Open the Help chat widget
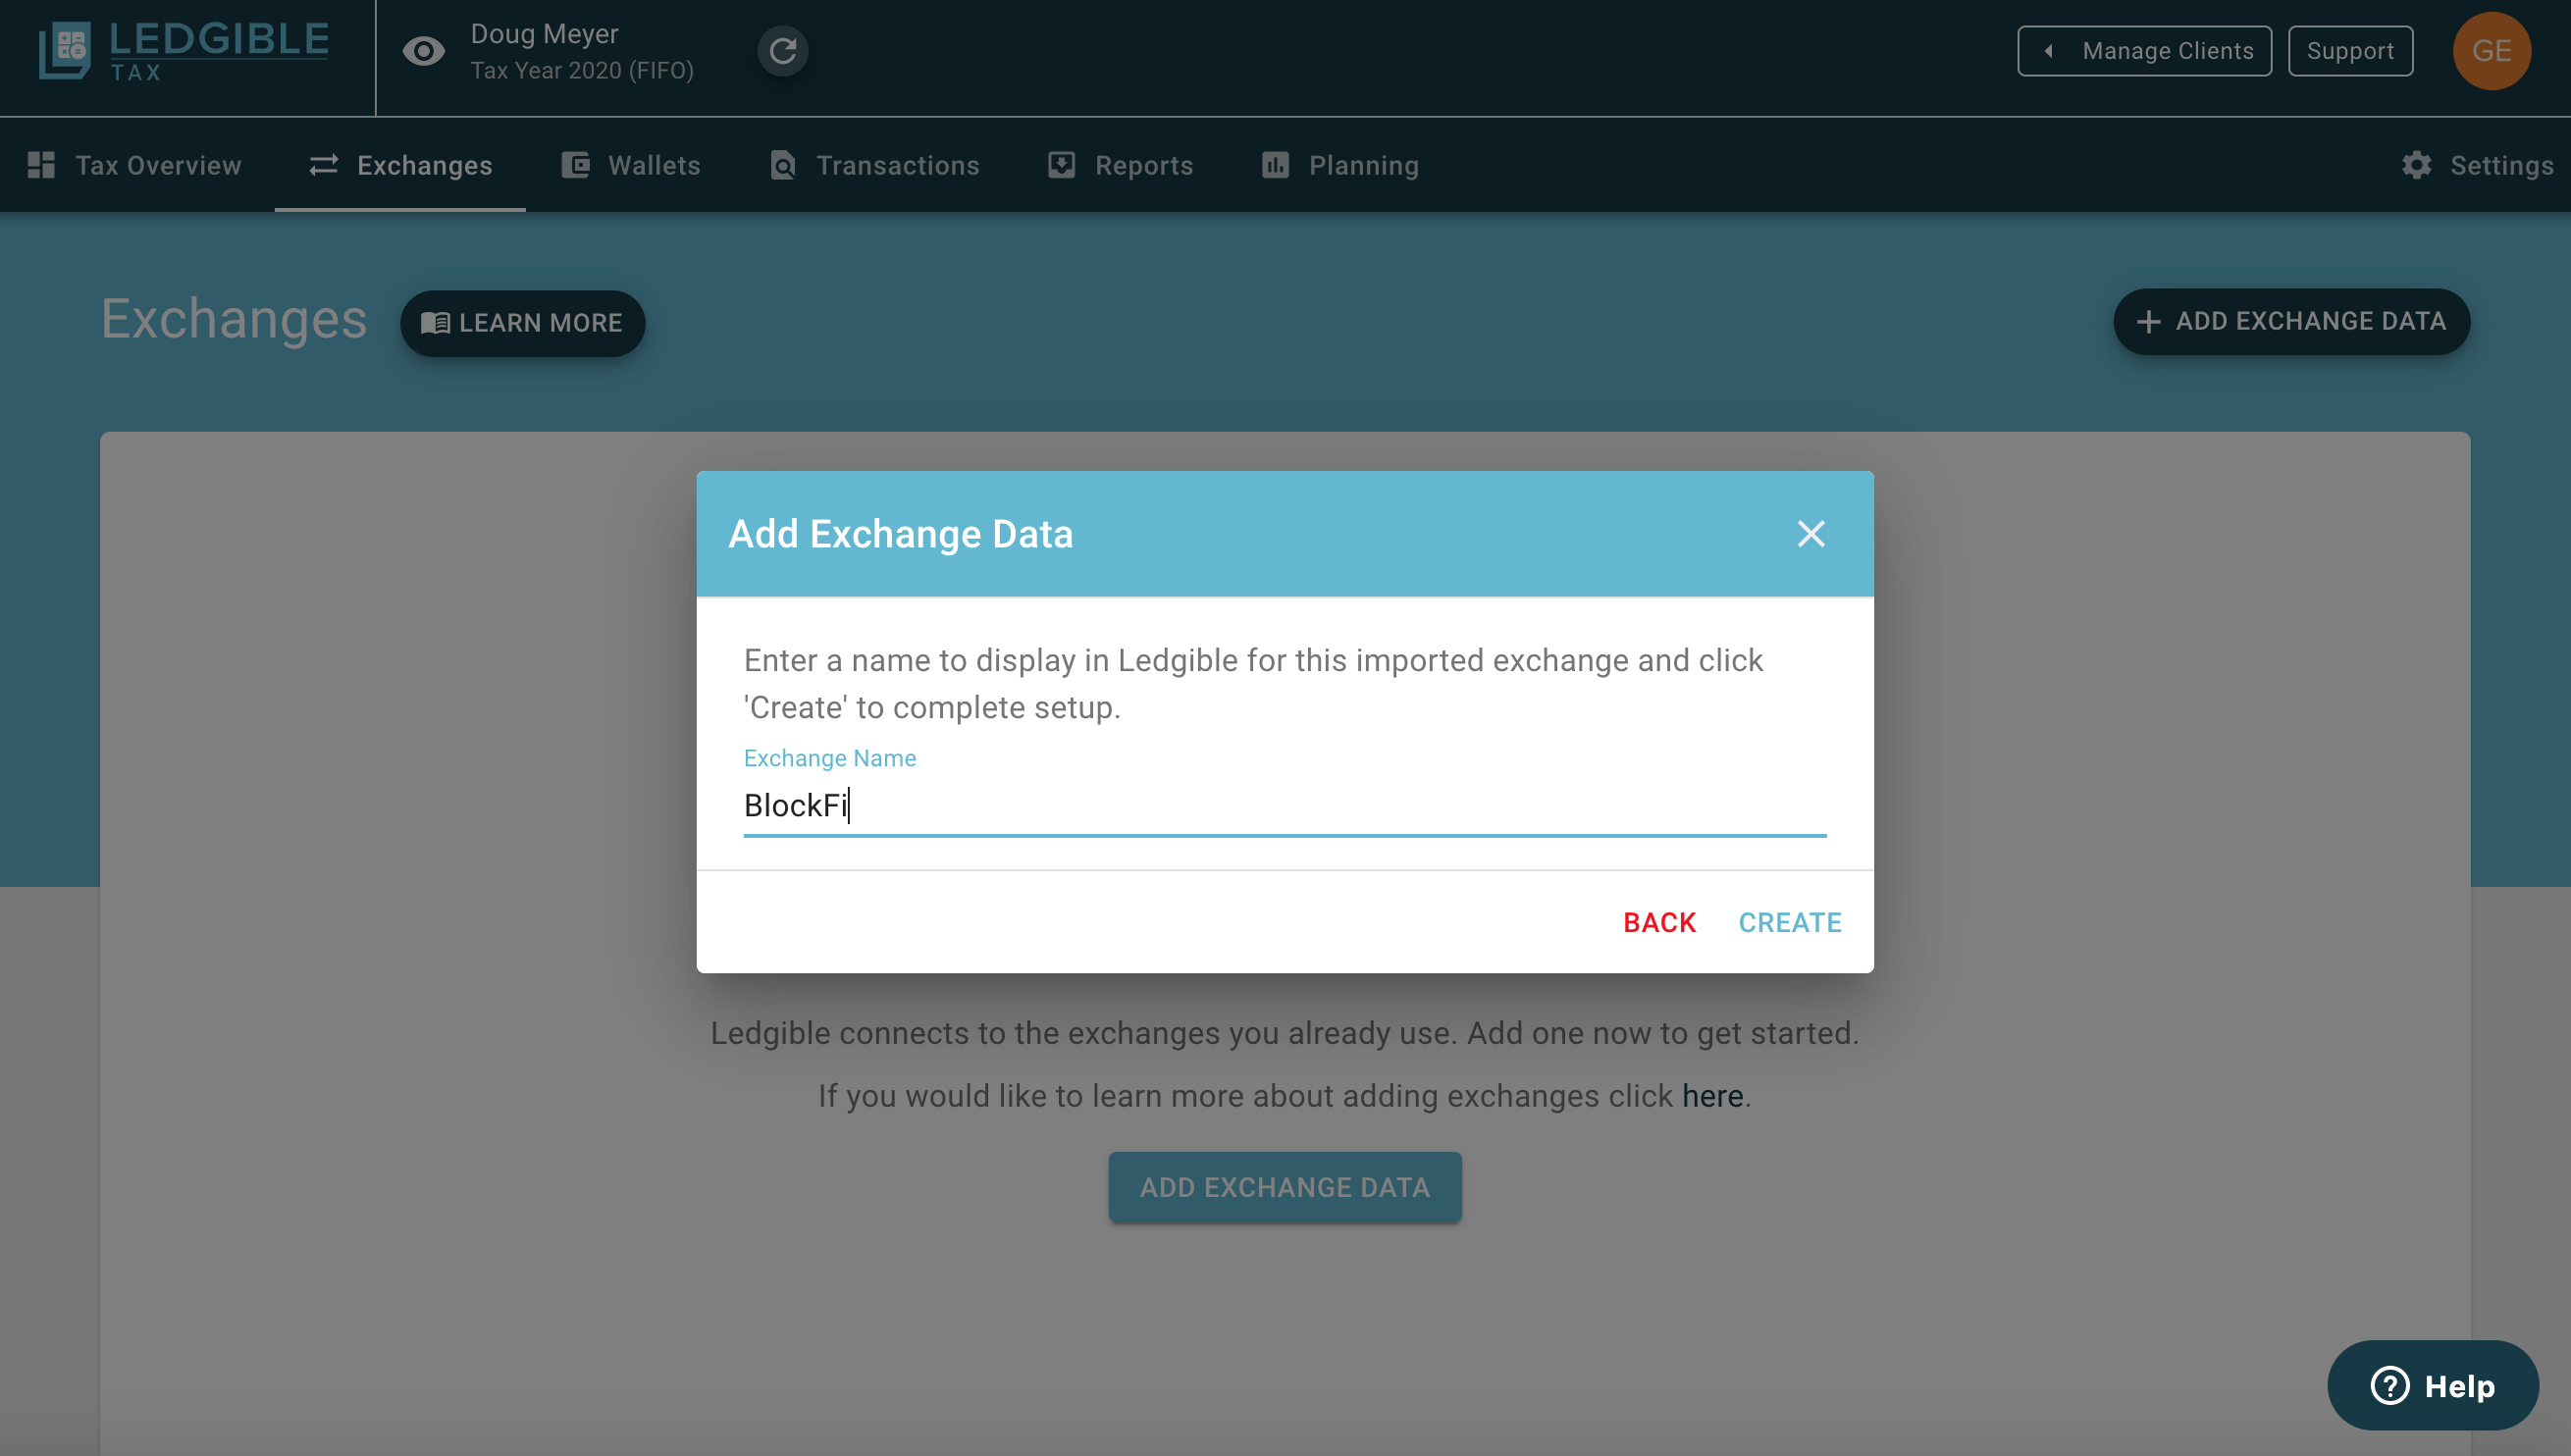The width and height of the screenshot is (2571, 1456). 2432,1385
